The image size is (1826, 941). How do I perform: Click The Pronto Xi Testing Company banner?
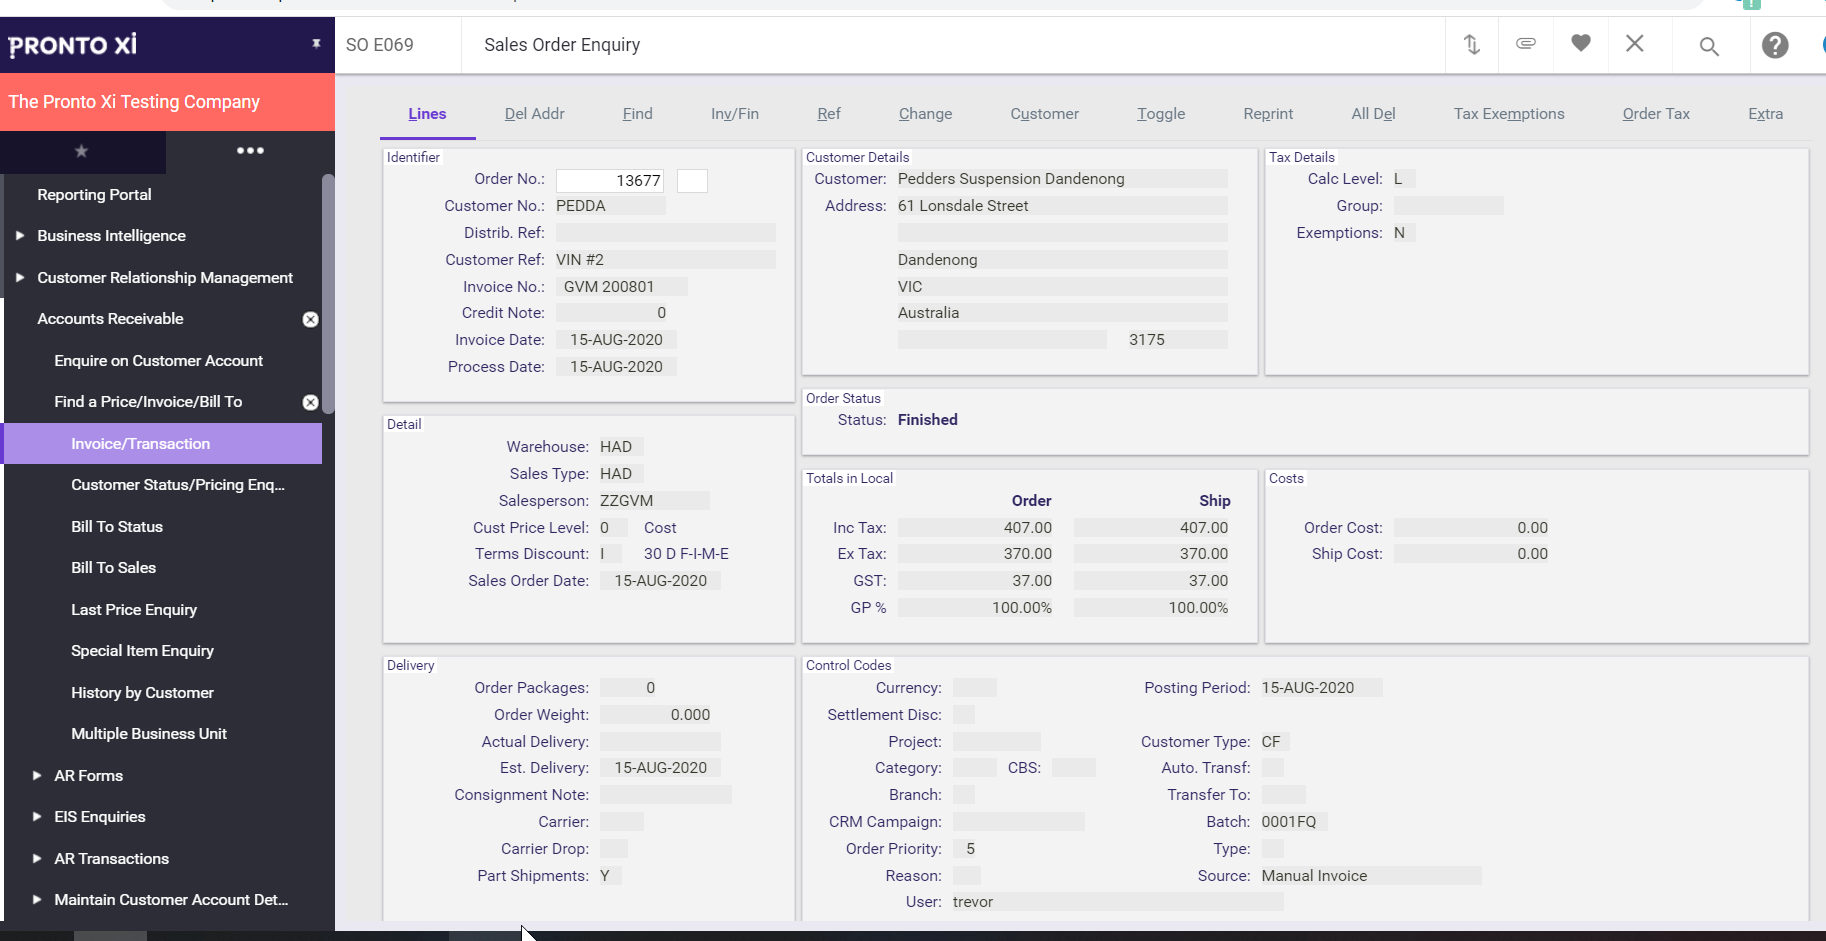167,102
